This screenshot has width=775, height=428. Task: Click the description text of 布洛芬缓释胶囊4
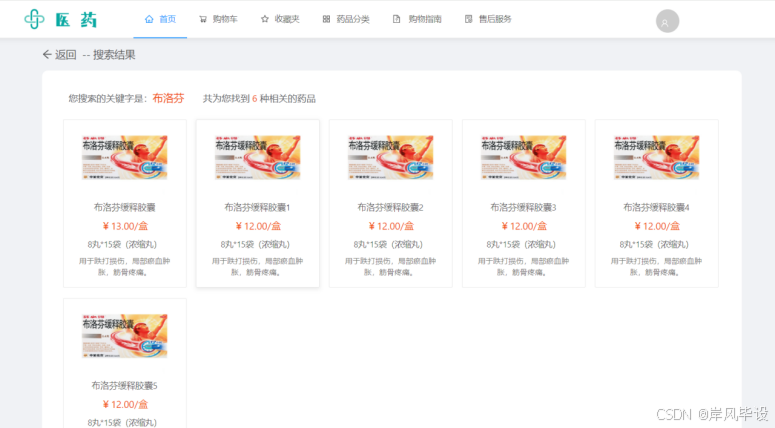point(656,266)
